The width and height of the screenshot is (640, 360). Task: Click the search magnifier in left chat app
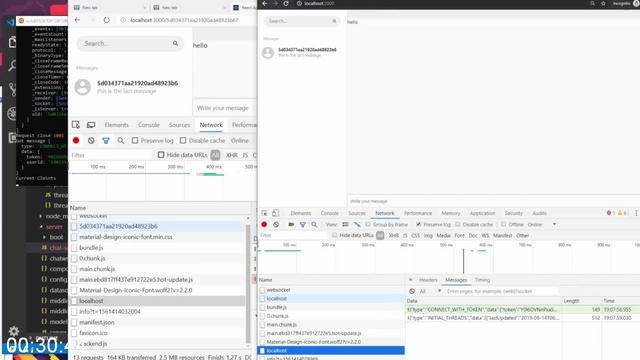tap(175, 43)
